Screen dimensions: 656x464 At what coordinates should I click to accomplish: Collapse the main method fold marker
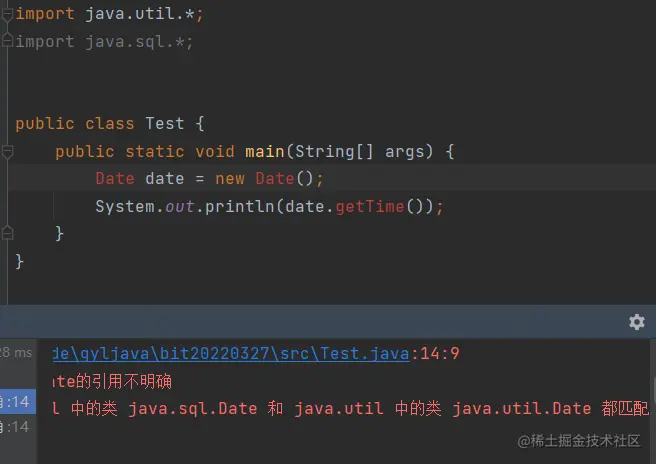[x=7, y=151]
